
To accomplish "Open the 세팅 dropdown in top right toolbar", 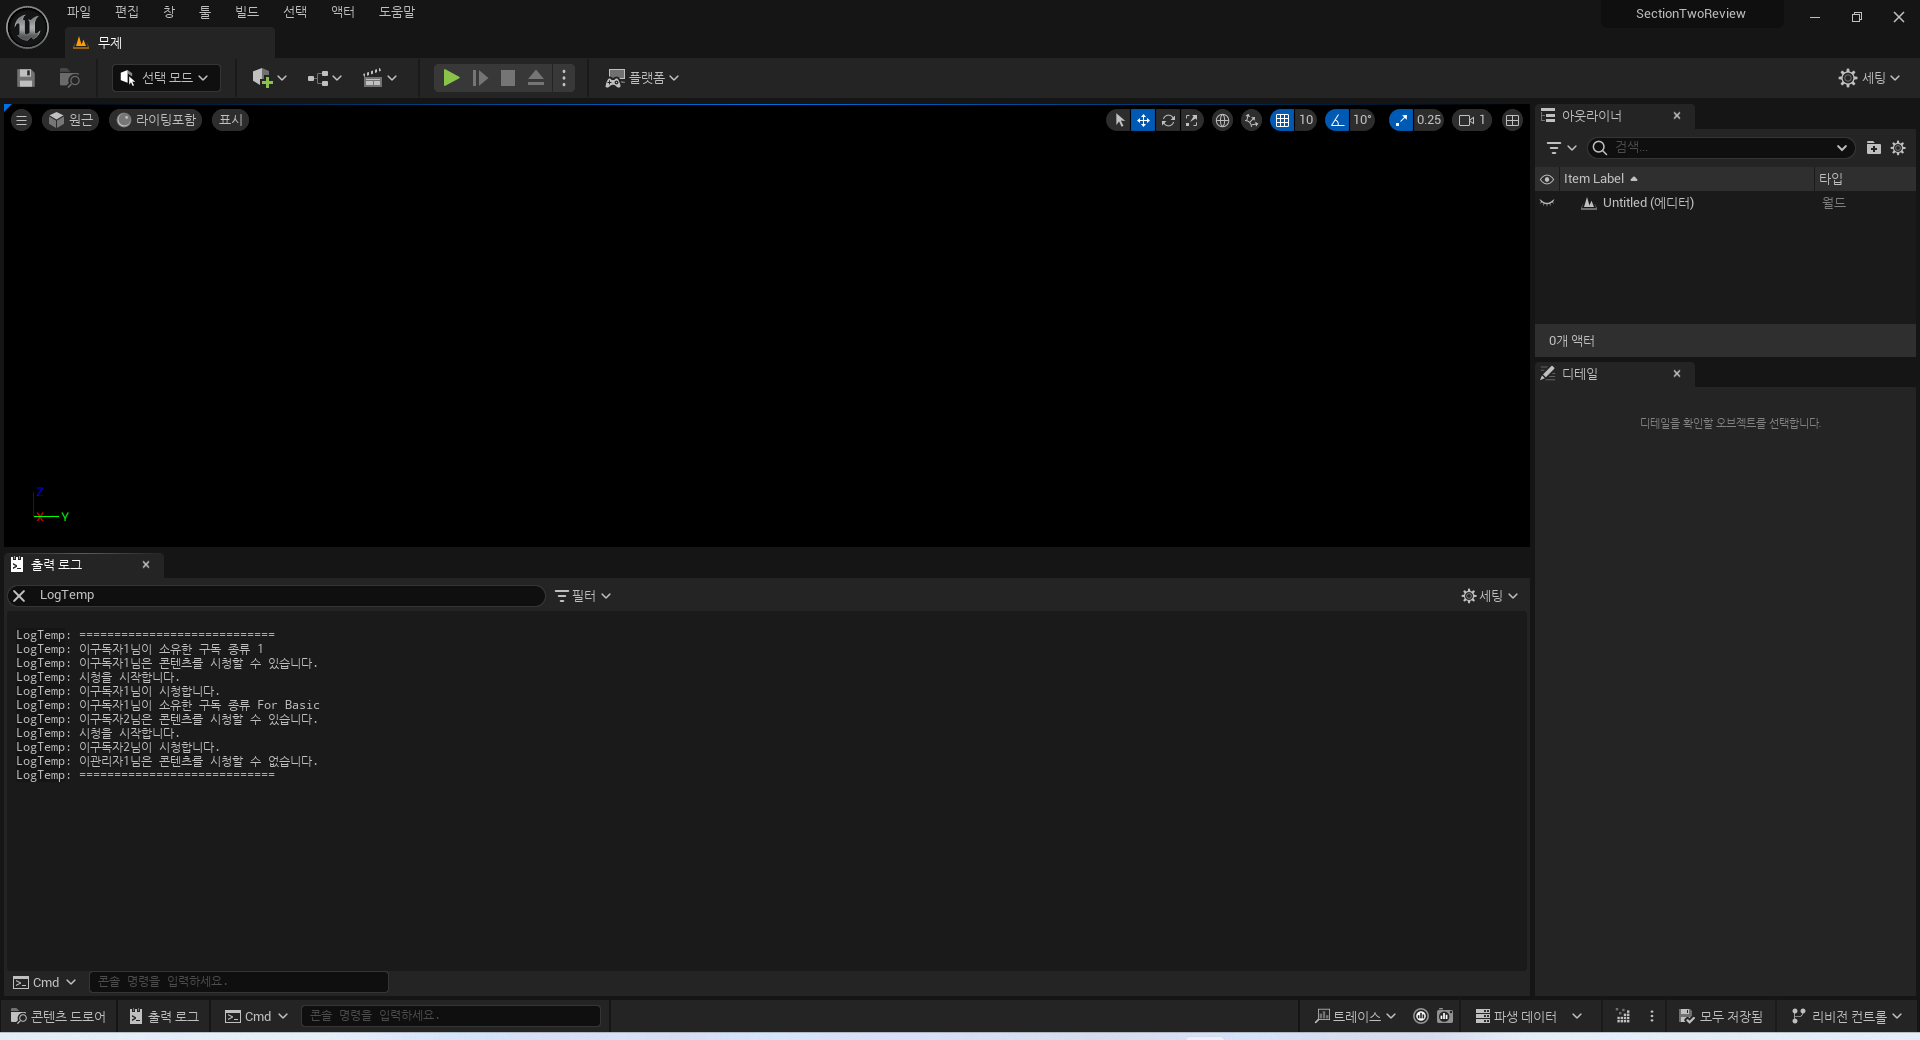I will tap(1869, 78).
